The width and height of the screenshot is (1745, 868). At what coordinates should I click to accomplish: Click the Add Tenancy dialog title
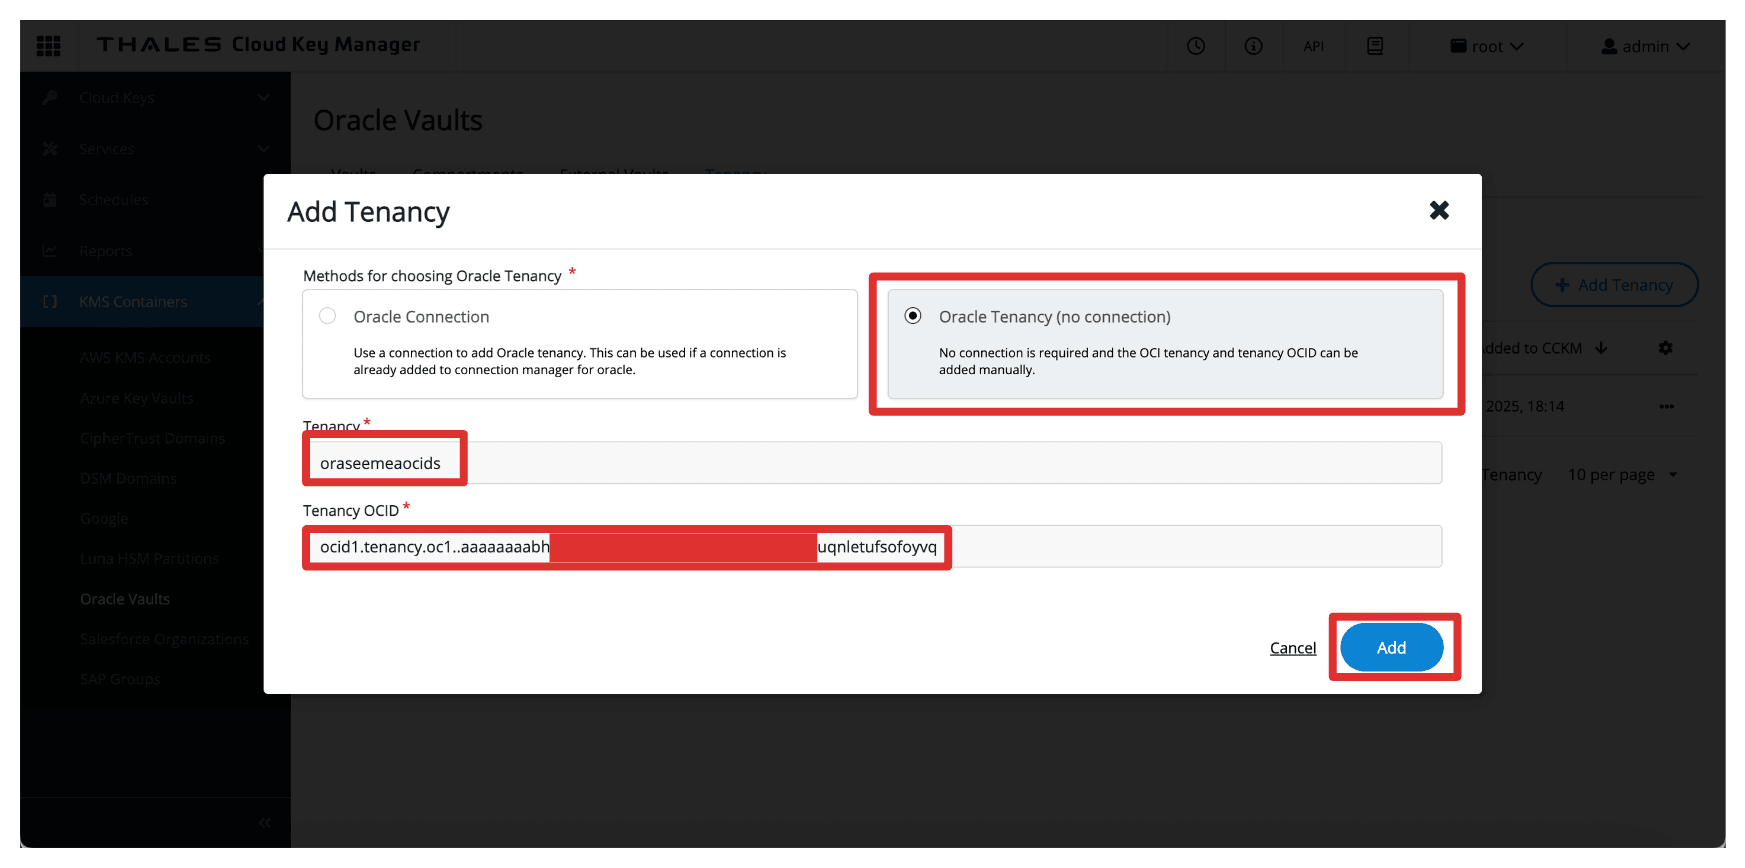tap(368, 212)
